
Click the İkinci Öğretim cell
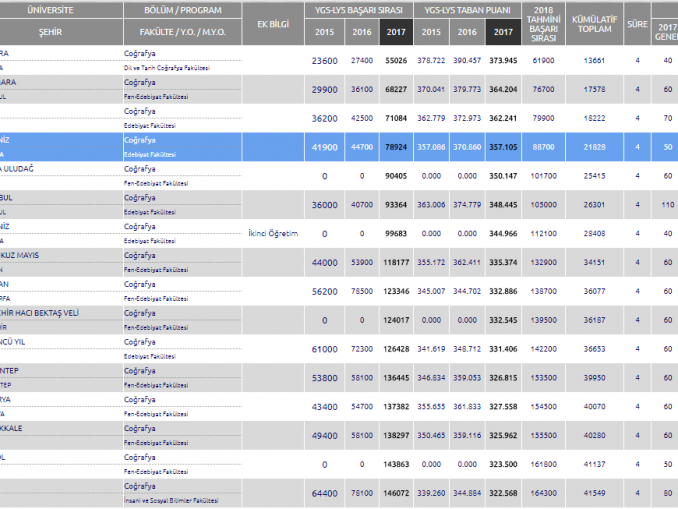click(272, 233)
